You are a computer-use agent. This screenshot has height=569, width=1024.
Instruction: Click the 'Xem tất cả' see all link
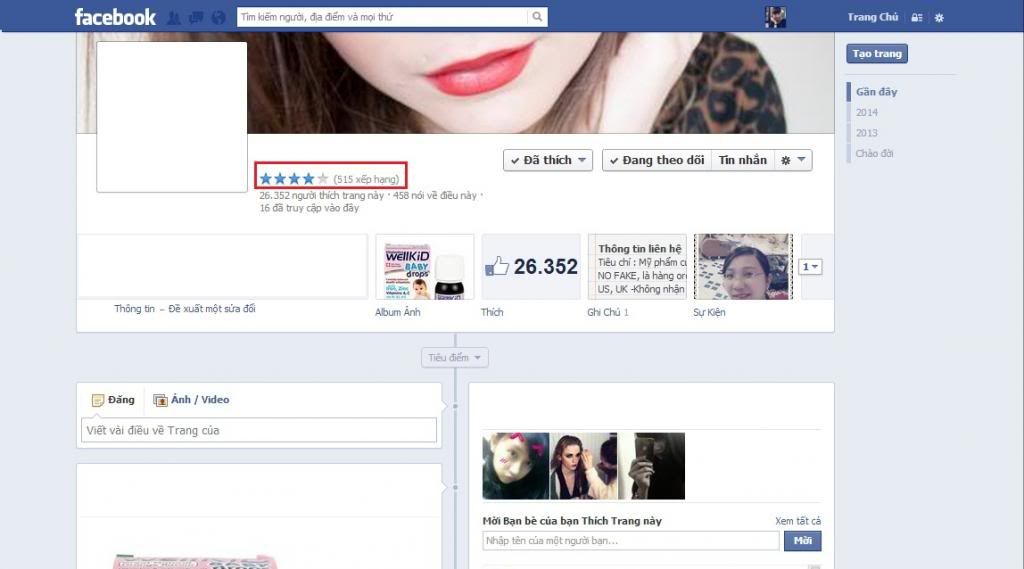click(797, 521)
